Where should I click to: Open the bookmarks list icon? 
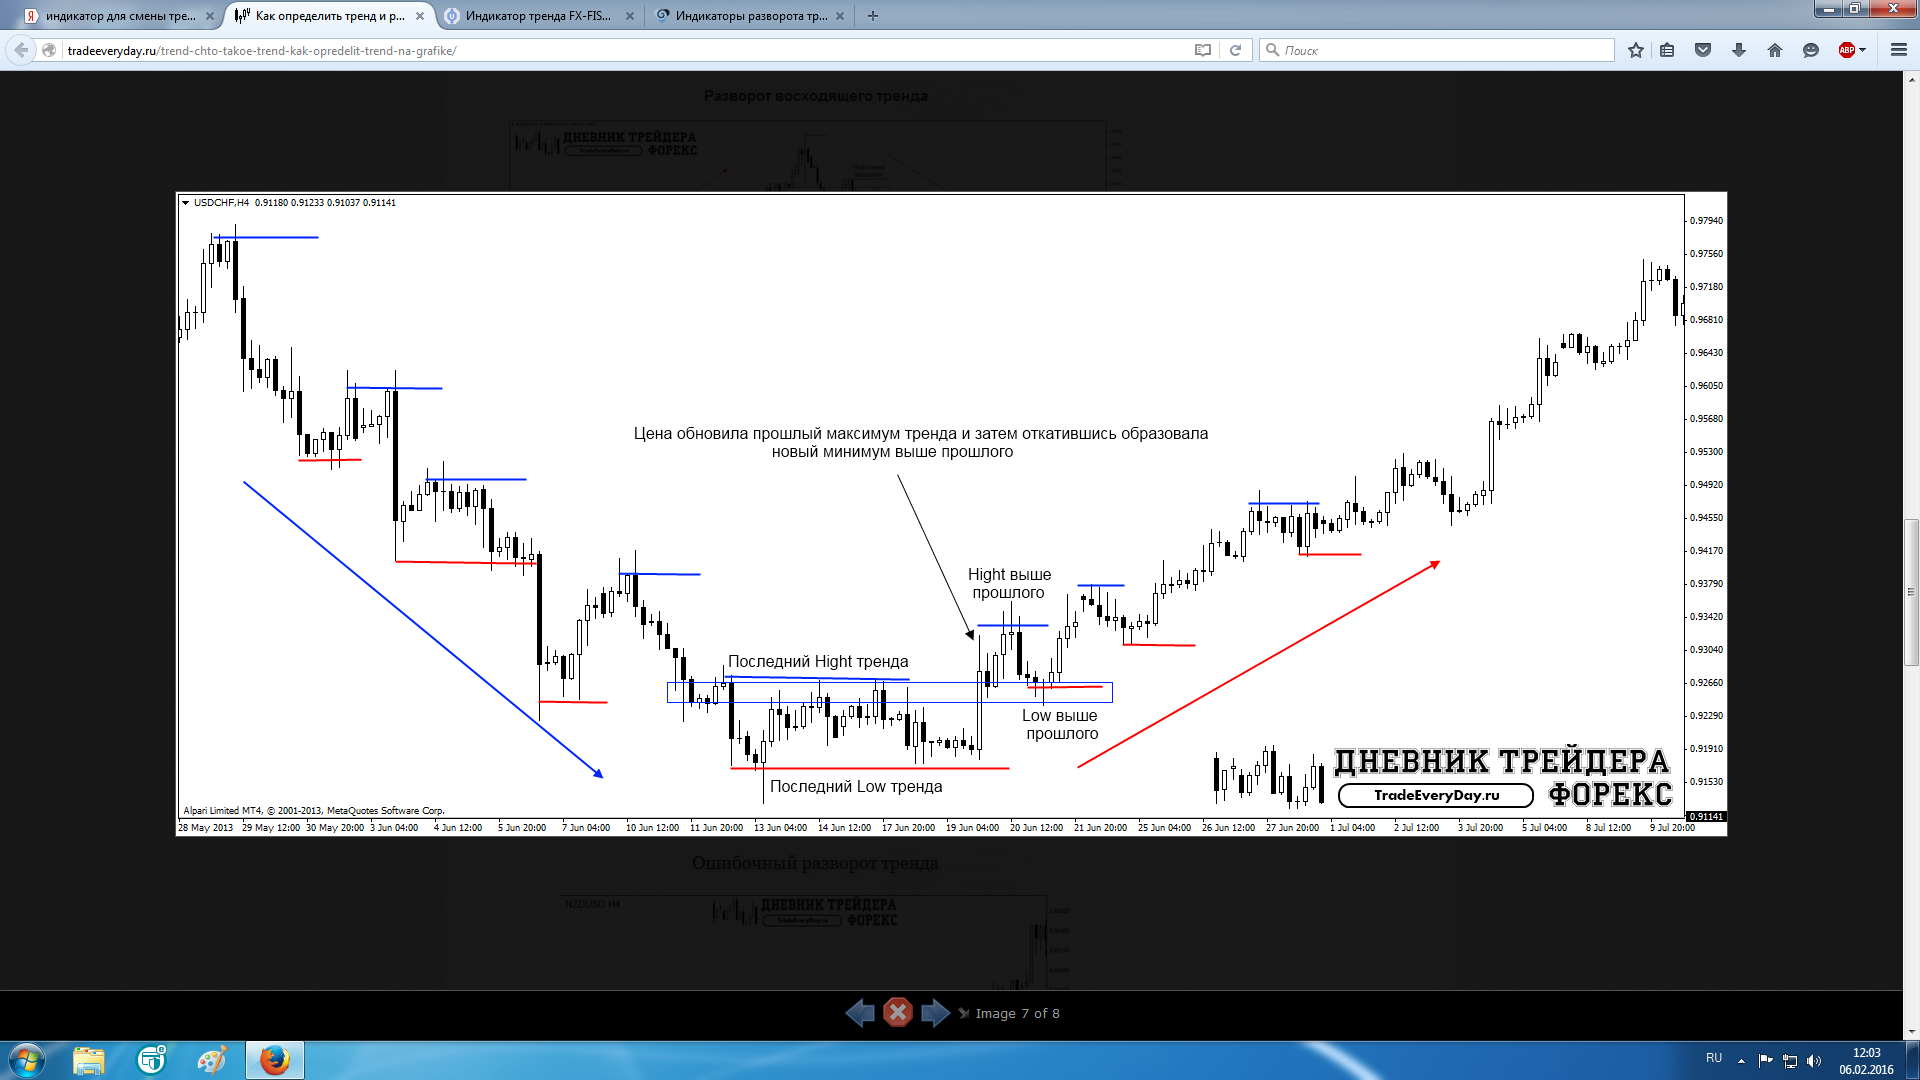click(x=1667, y=50)
